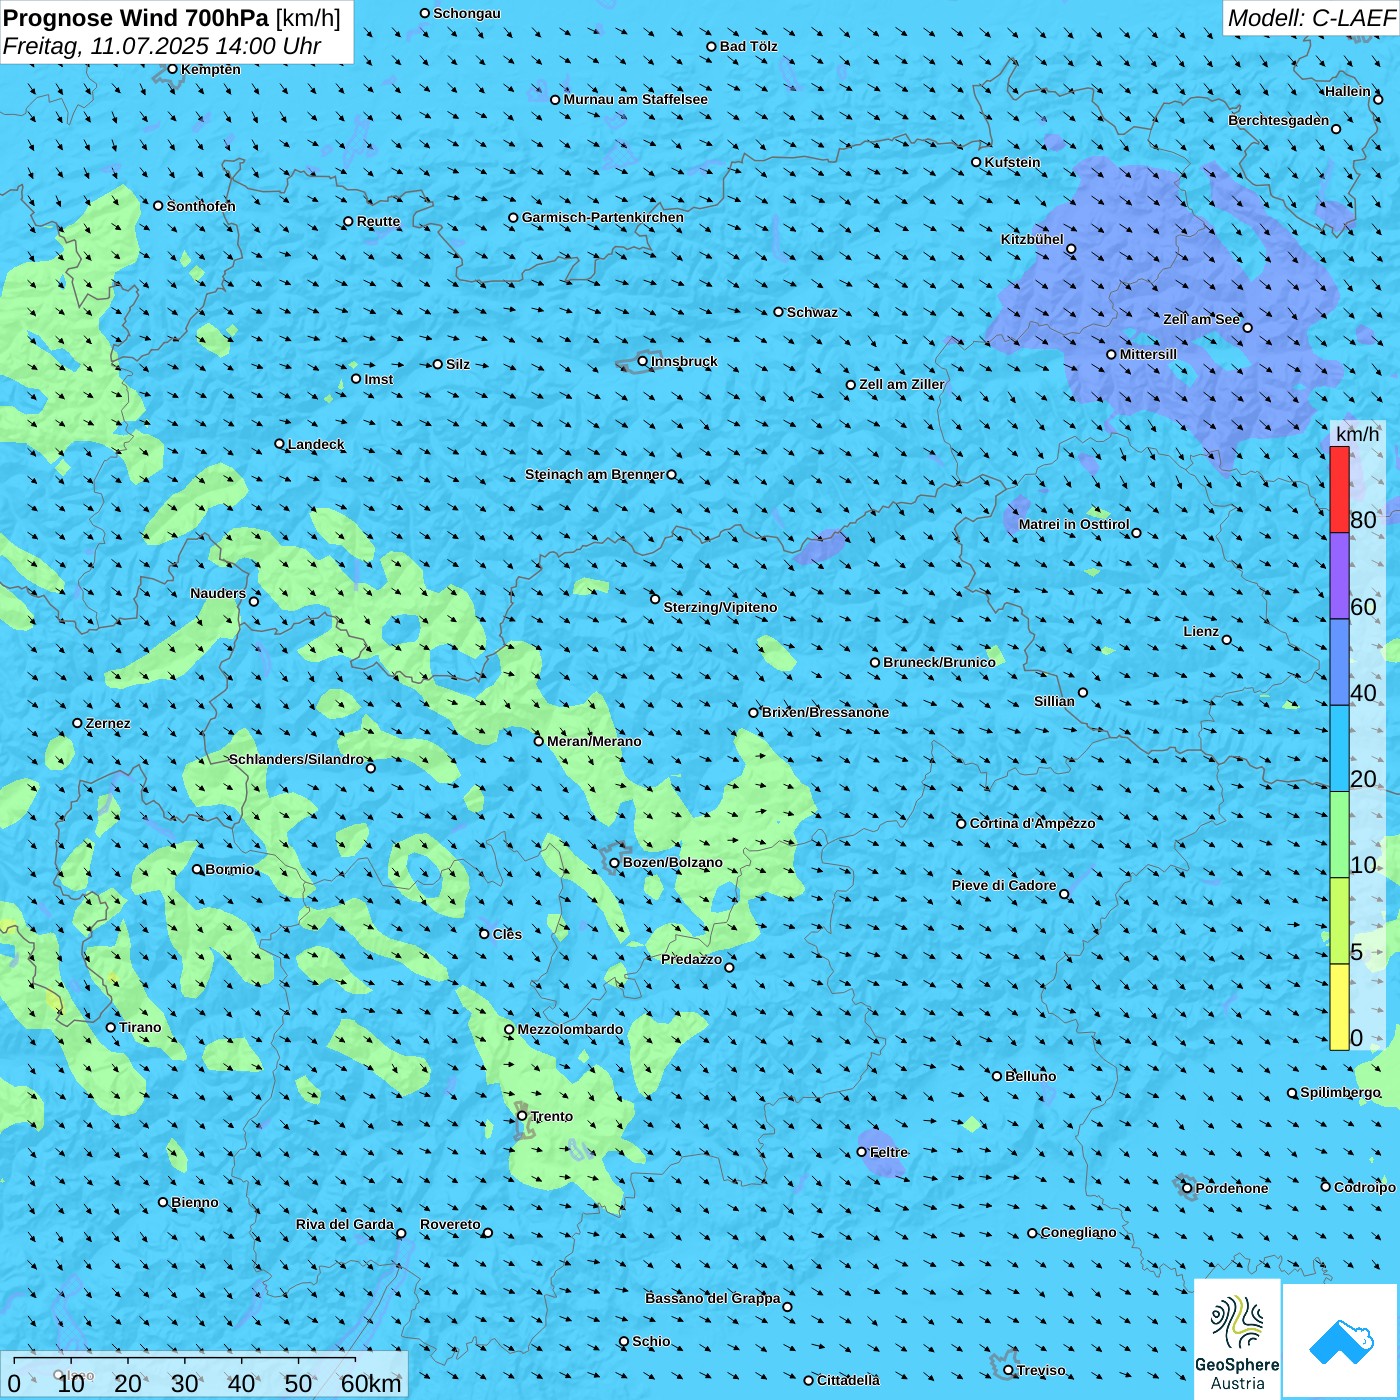Click the Schwaz city label
Viewport: 1400px width, 1400px height.
(812, 312)
